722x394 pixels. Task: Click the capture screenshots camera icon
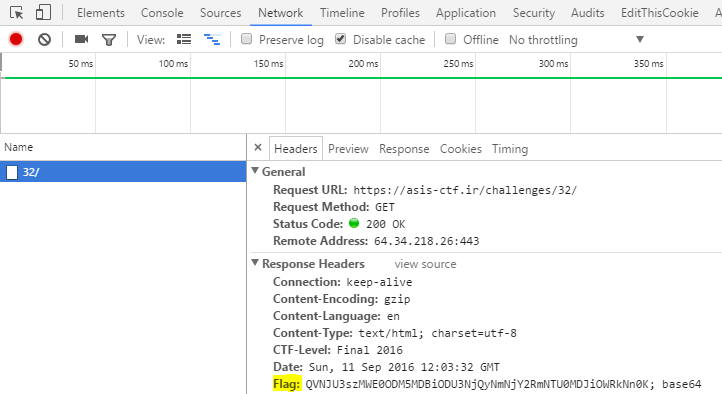coord(82,40)
